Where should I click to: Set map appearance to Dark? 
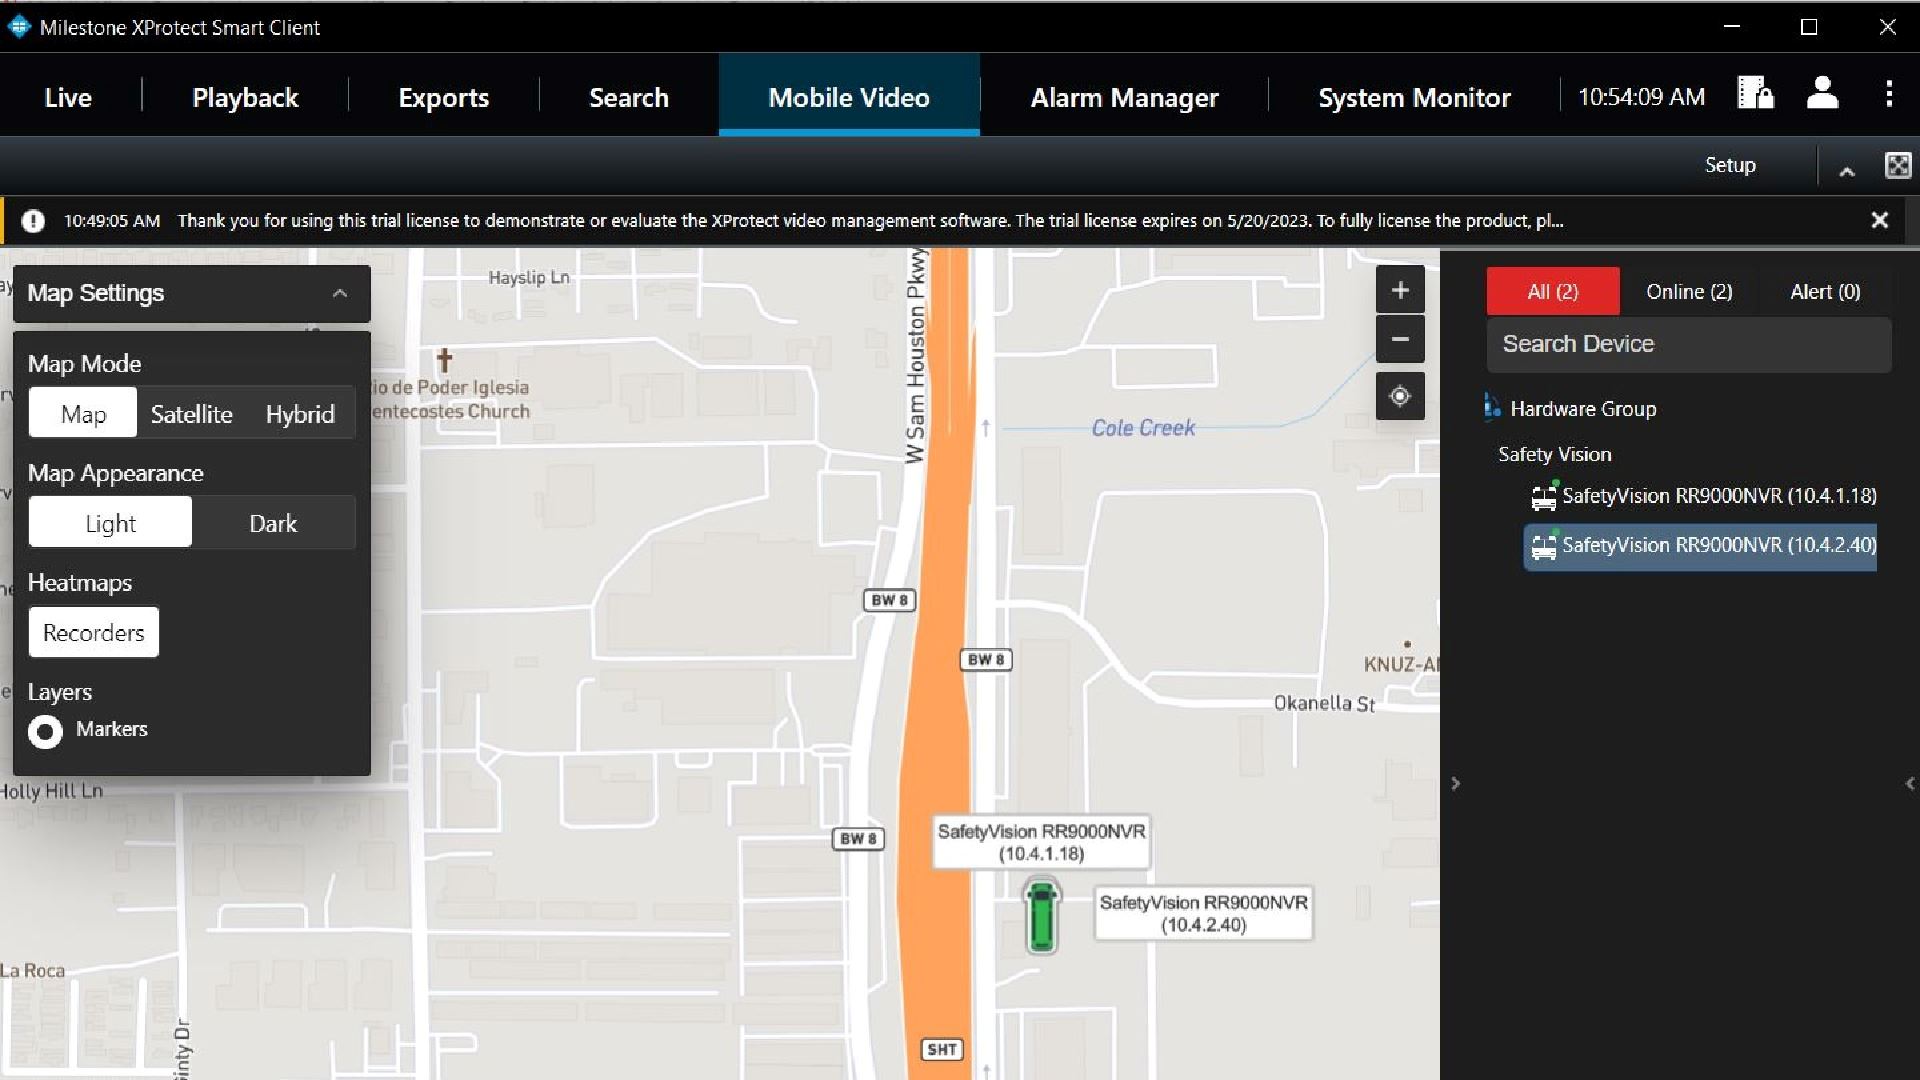click(x=273, y=522)
